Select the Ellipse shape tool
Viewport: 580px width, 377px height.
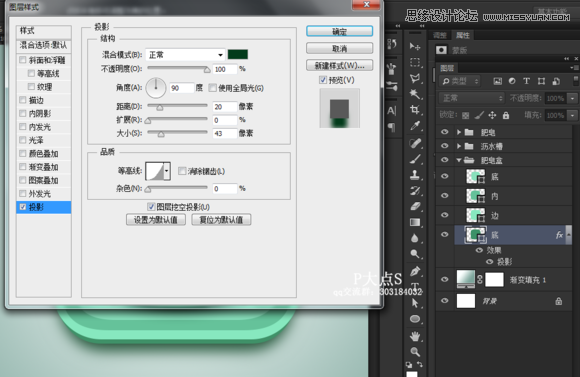pos(415,319)
